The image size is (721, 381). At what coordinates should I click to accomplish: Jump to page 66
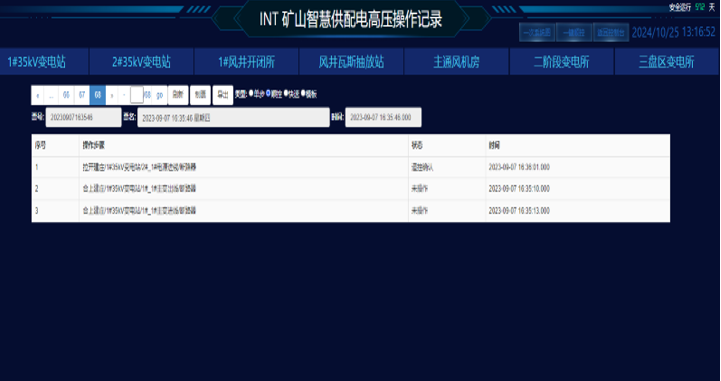pos(66,95)
